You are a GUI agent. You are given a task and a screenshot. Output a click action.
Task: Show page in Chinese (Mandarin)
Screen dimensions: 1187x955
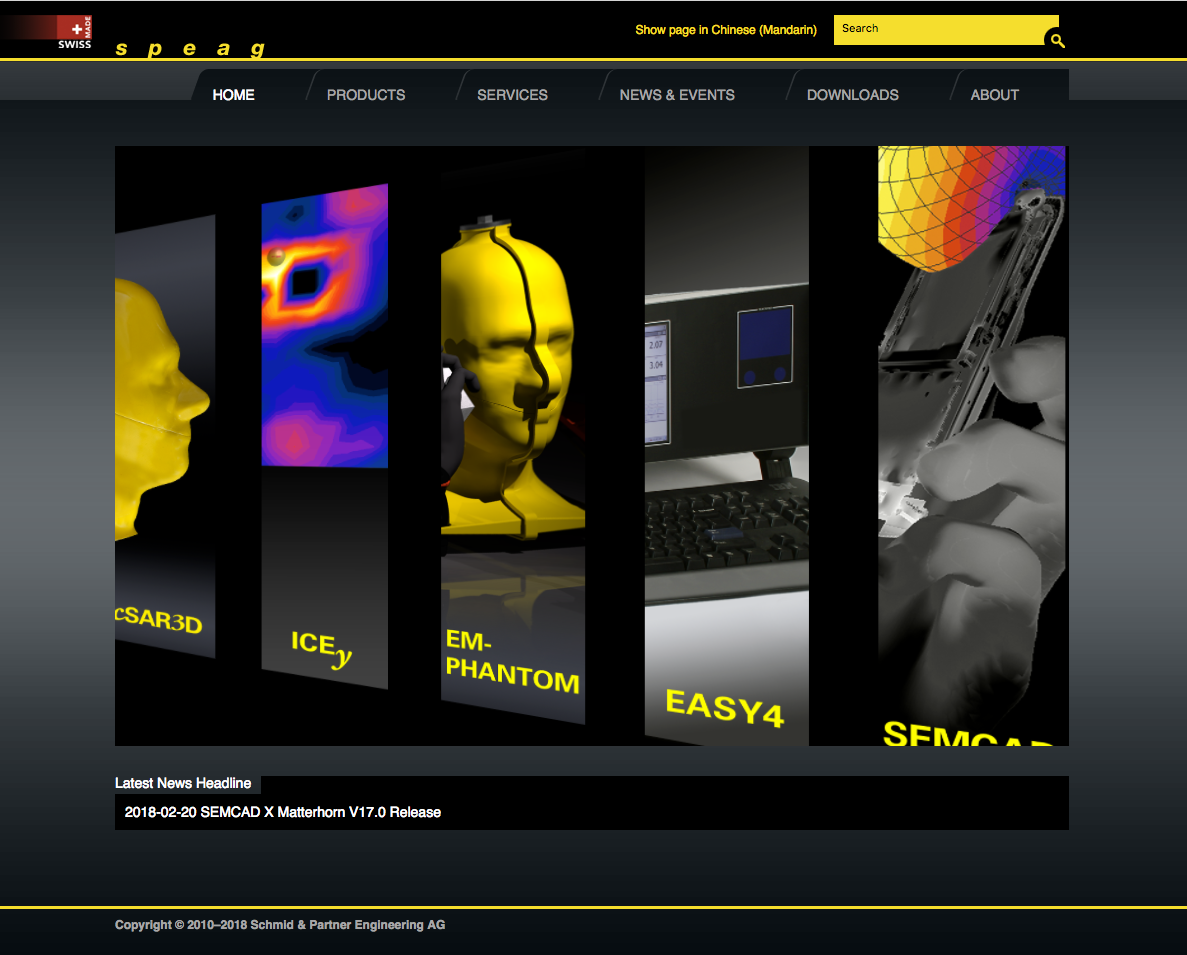point(725,30)
